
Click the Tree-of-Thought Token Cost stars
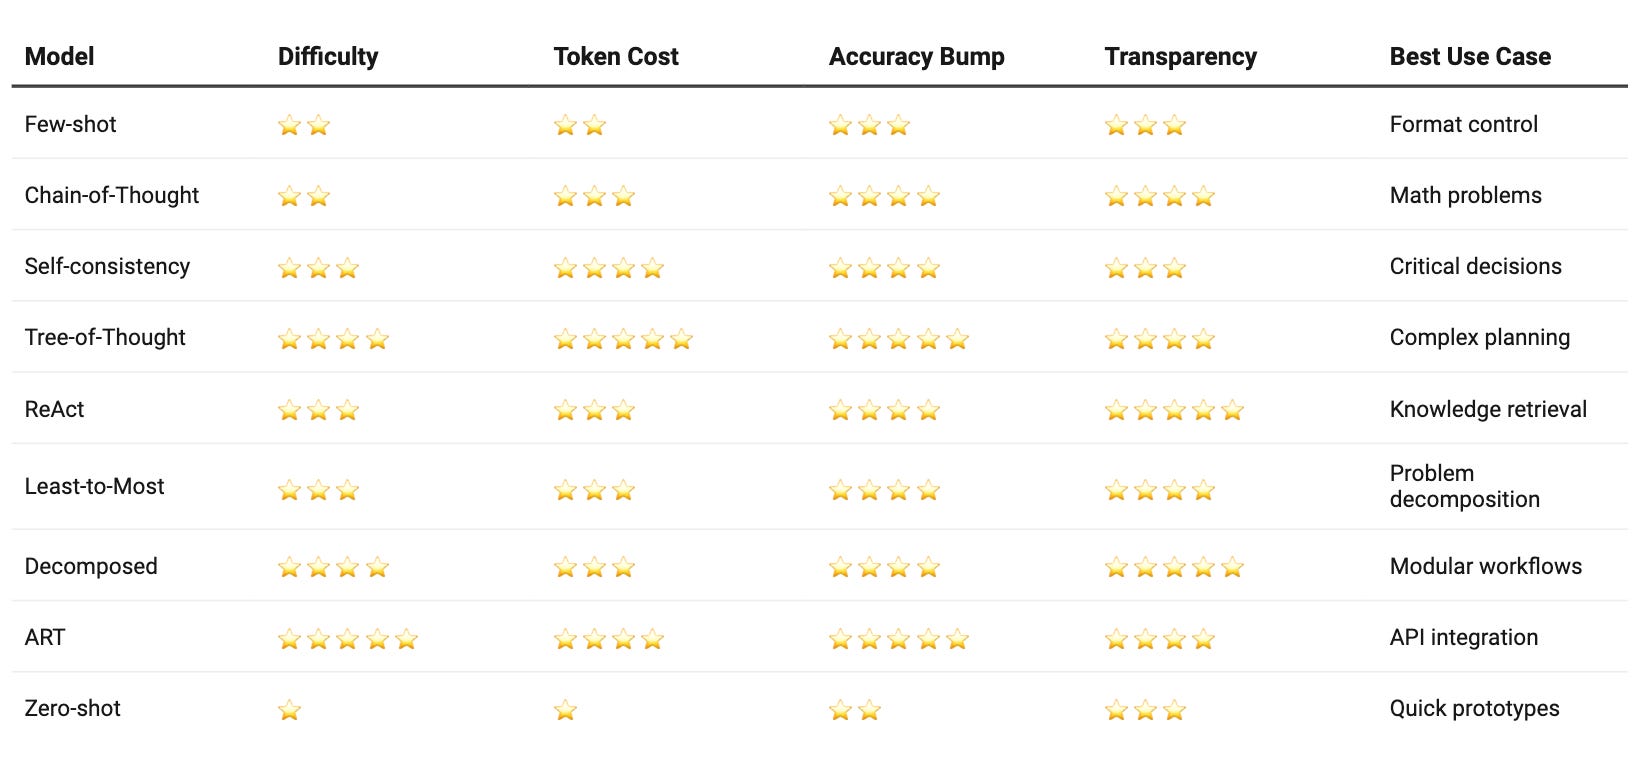(x=623, y=339)
